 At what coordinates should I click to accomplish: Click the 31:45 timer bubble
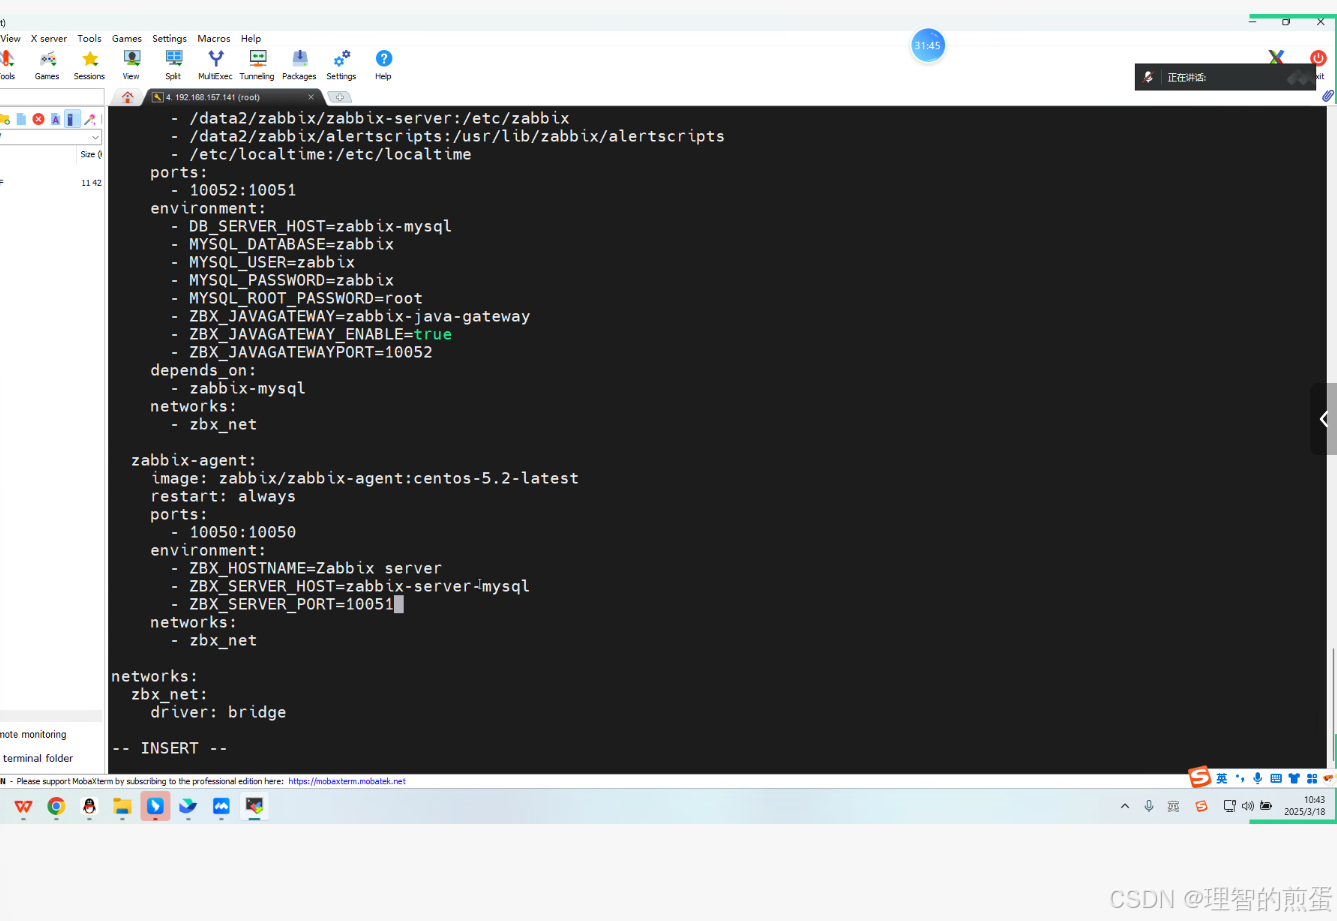pyautogui.click(x=928, y=46)
